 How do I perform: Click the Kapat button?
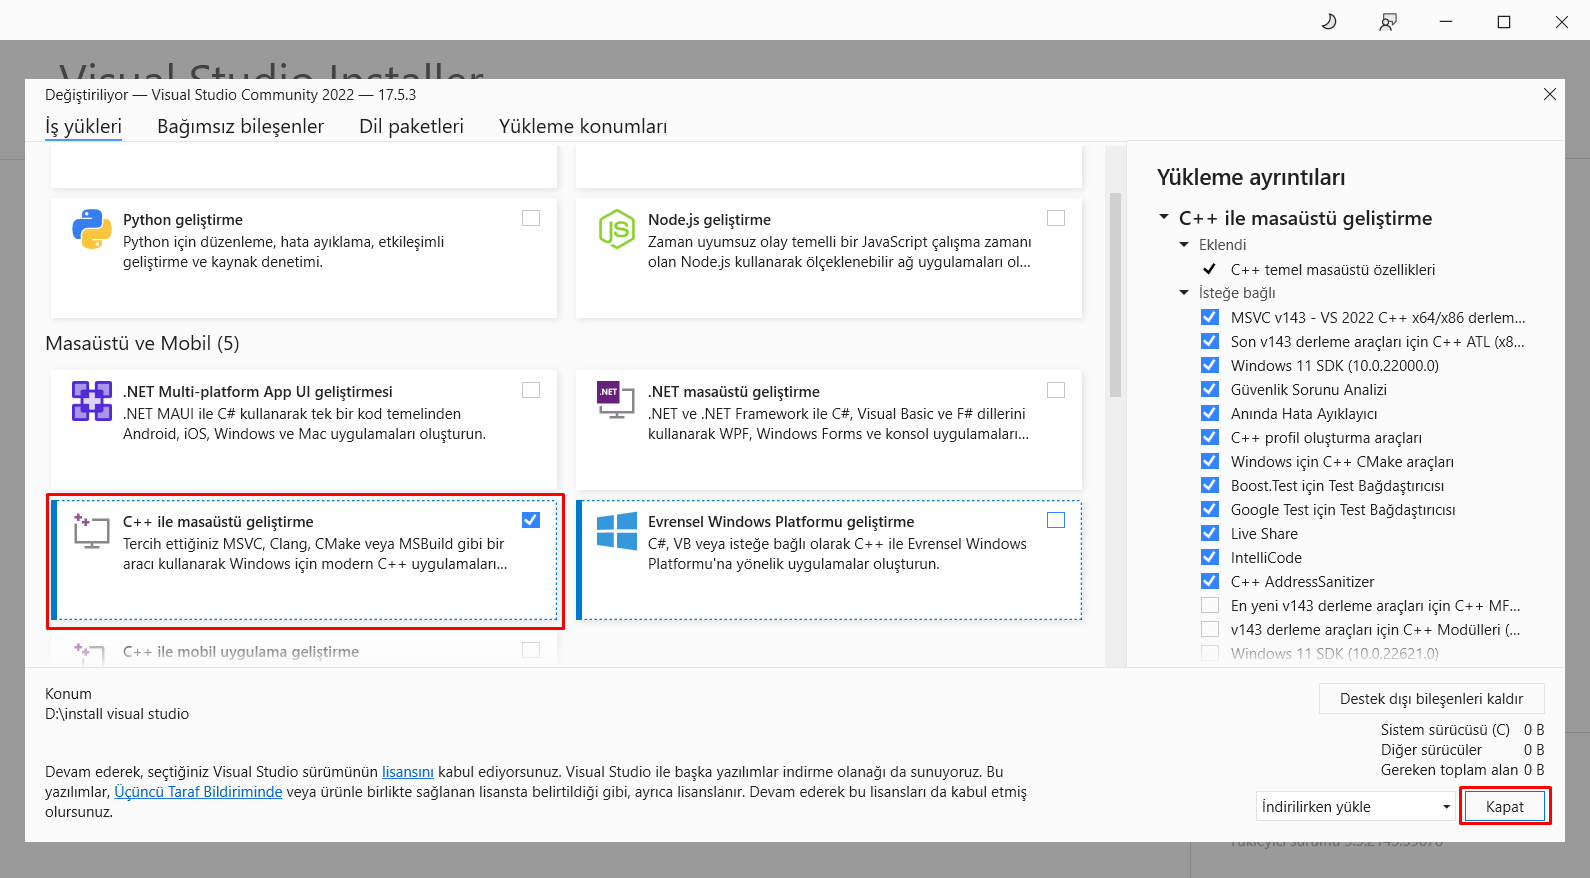click(x=1504, y=806)
